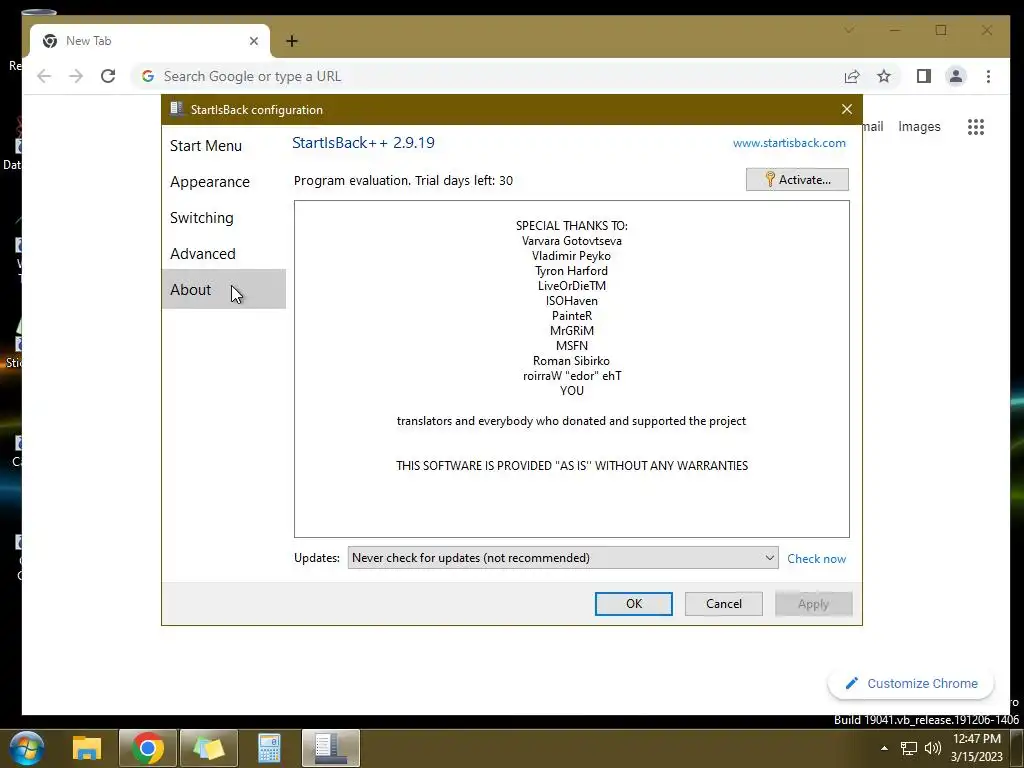The width and height of the screenshot is (1024, 768).
Task: Open the Google apps grid
Action: (976, 127)
